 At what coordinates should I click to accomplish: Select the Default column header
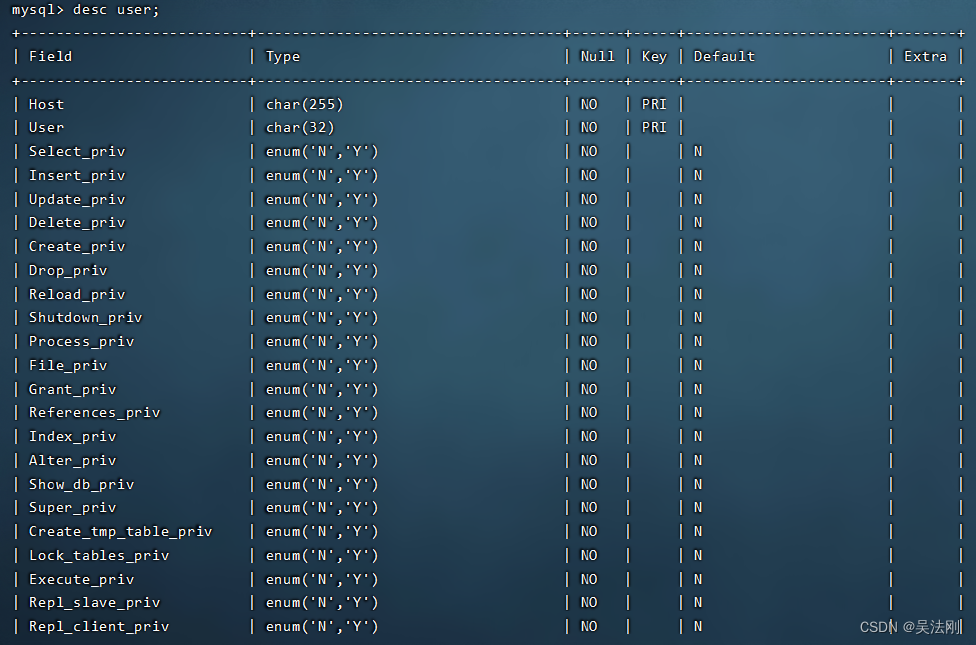pyautogui.click(x=724, y=57)
